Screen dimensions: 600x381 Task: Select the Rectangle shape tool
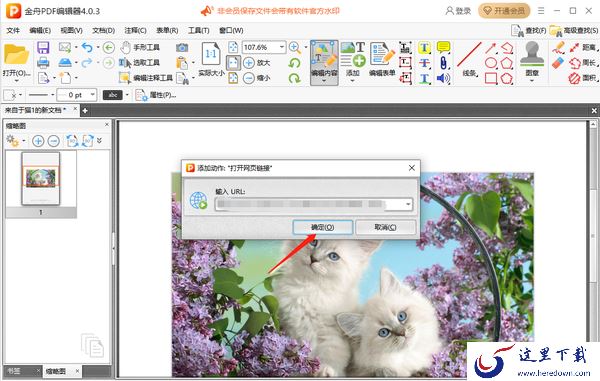coord(491,78)
